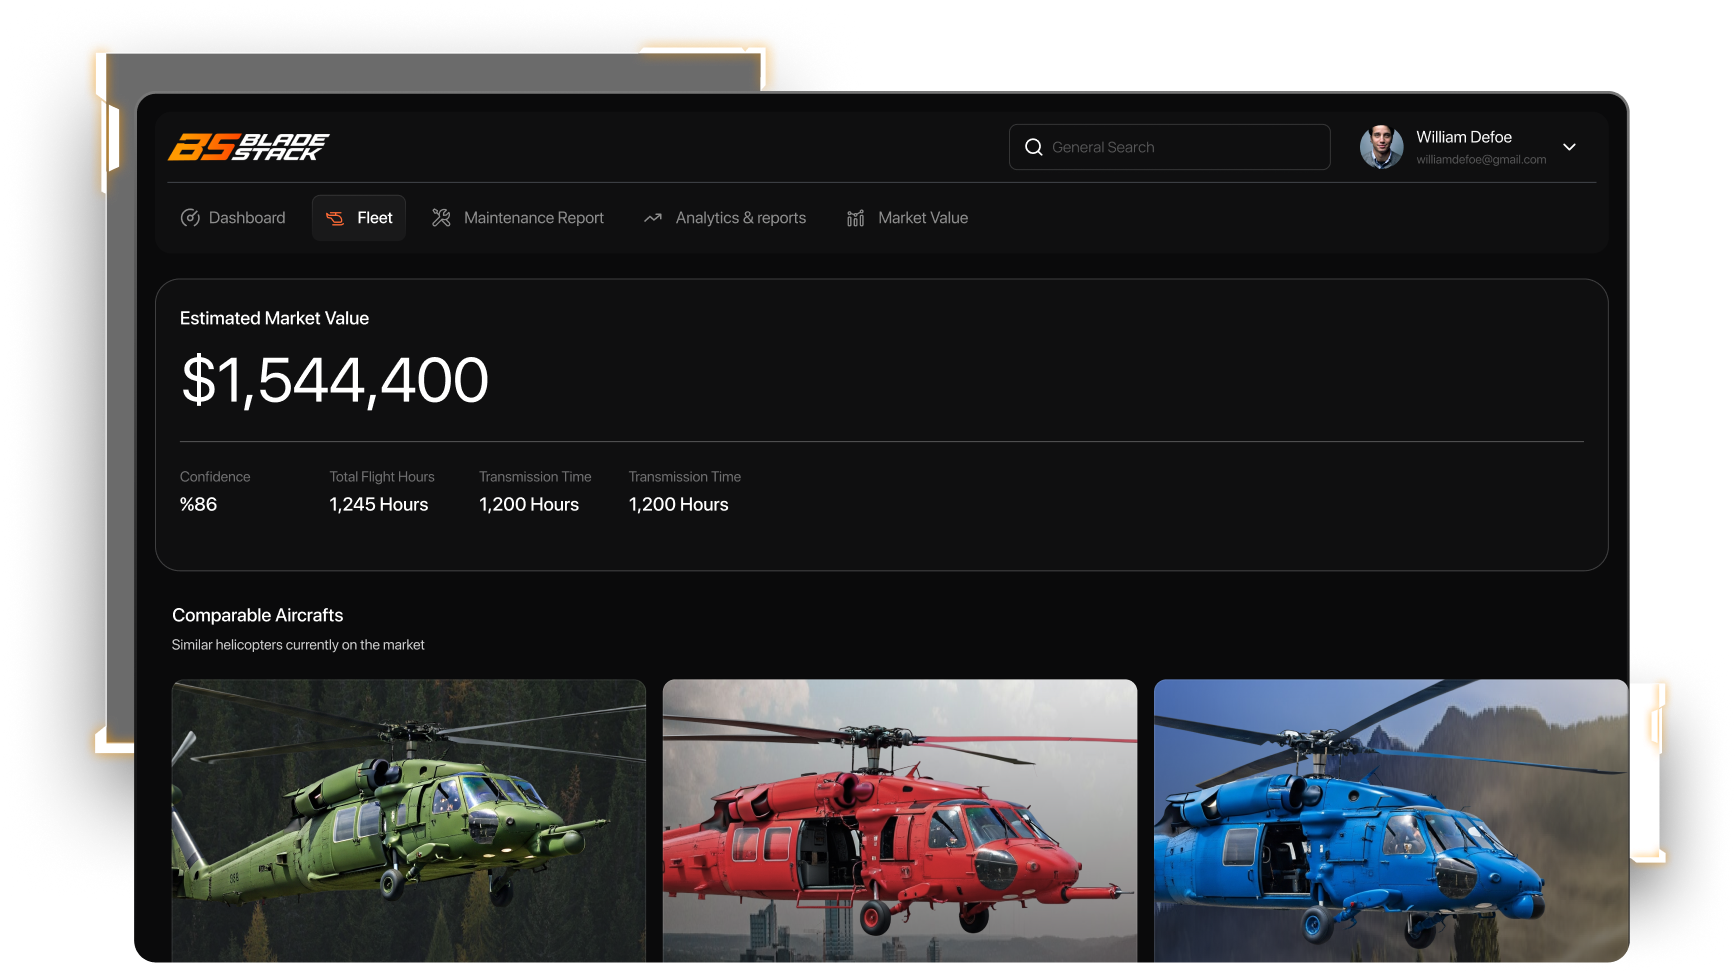The height and width of the screenshot is (972, 1736).
Task: Click the orange helicopter Fleet icon
Action: tap(335, 218)
